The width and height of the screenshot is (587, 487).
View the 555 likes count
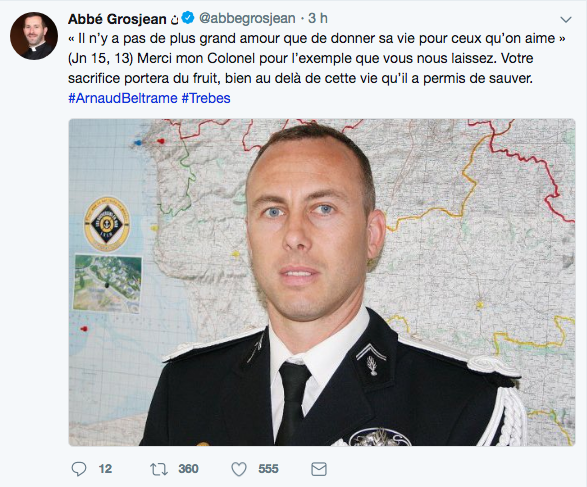pos(268,469)
